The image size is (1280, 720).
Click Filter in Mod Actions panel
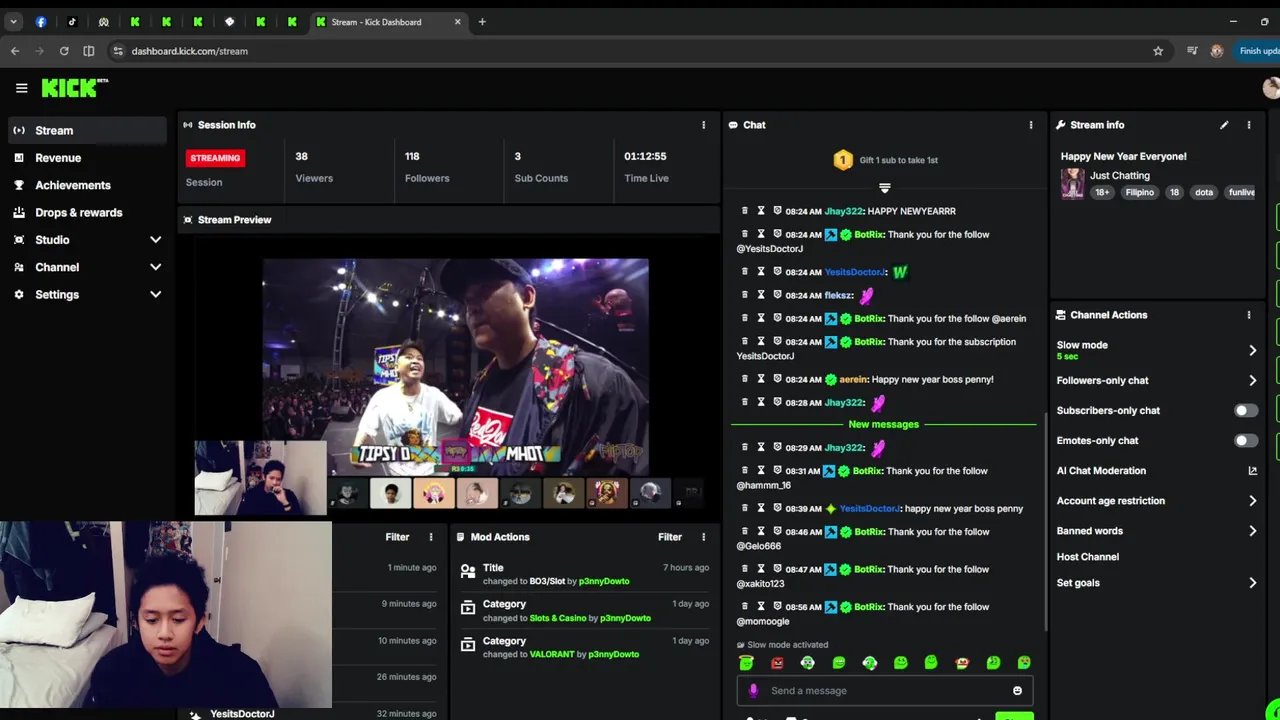tap(670, 537)
